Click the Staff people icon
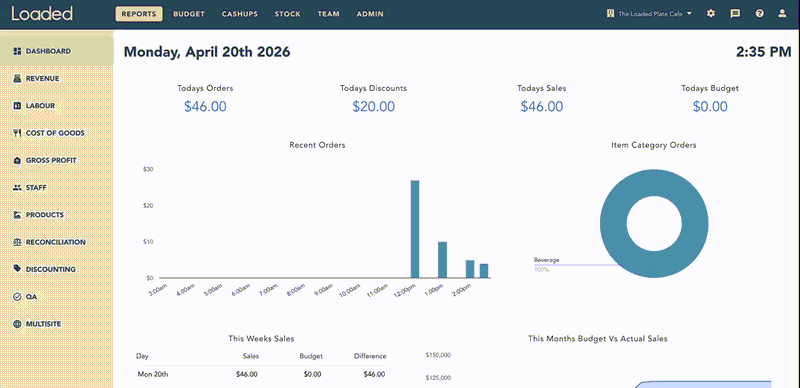 point(17,187)
